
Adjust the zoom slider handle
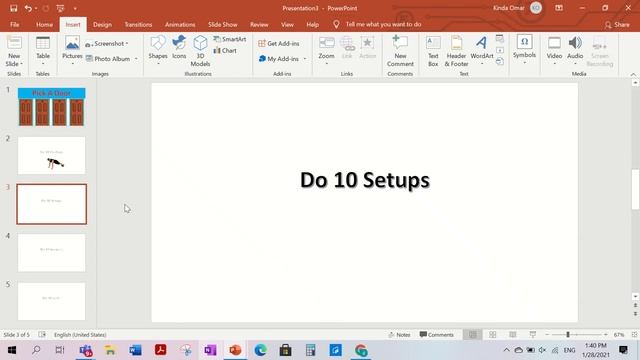(x=568, y=335)
